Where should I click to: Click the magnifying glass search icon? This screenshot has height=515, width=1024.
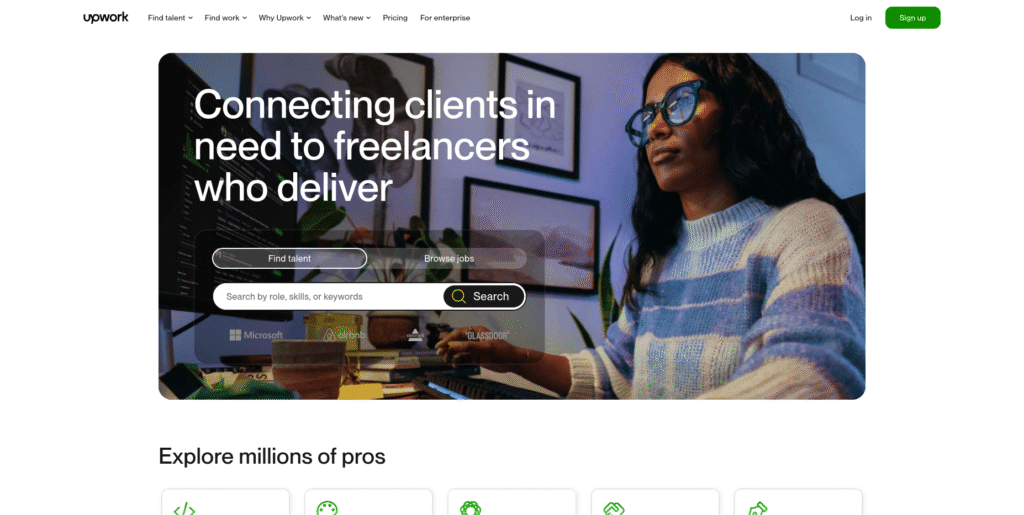click(x=458, y=296)
